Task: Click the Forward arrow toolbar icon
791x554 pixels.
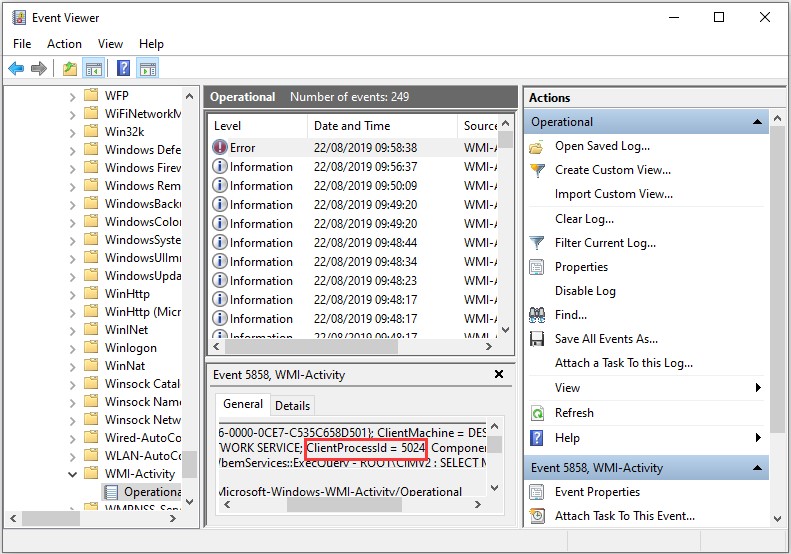Action: point(39,68)
